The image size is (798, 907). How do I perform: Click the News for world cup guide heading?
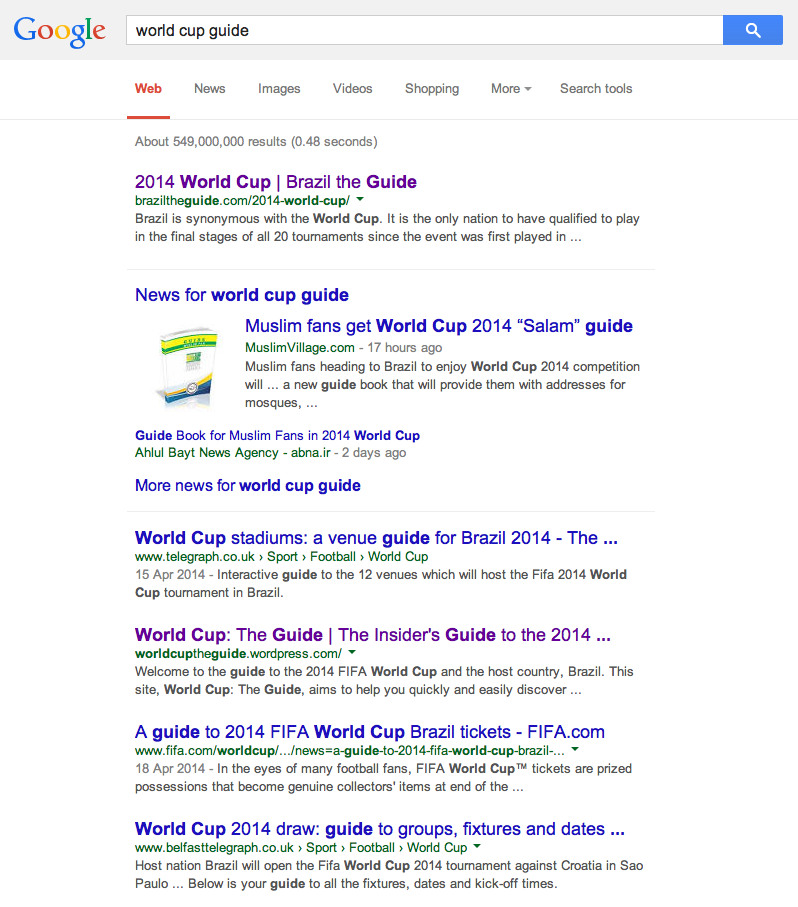pos(242,295)
